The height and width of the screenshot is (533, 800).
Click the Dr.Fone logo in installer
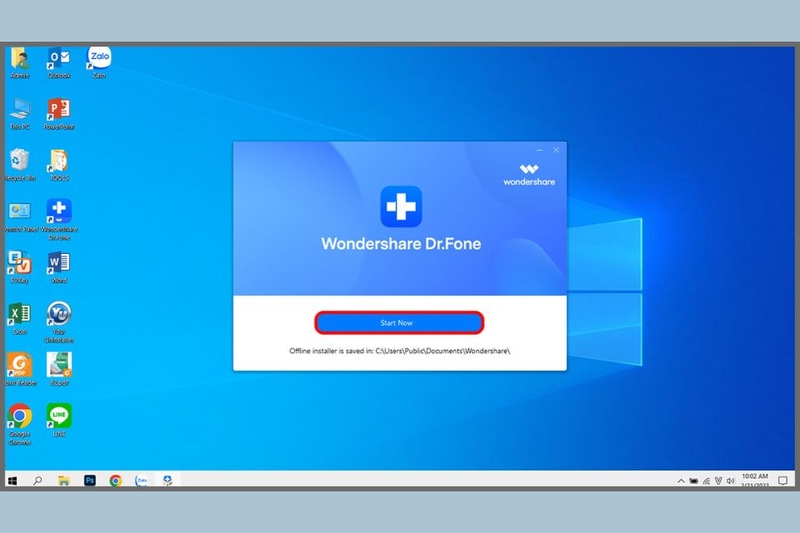(401, 206)
